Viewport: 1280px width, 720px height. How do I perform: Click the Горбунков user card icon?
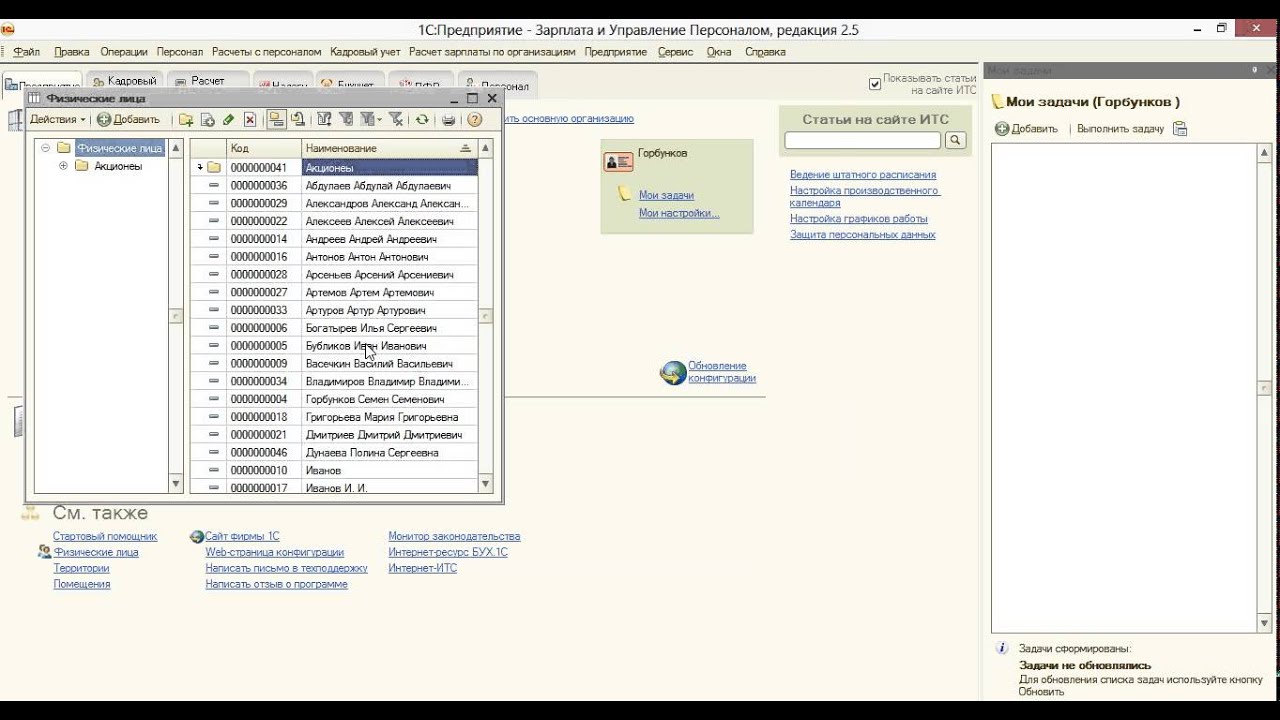[619, 161]
